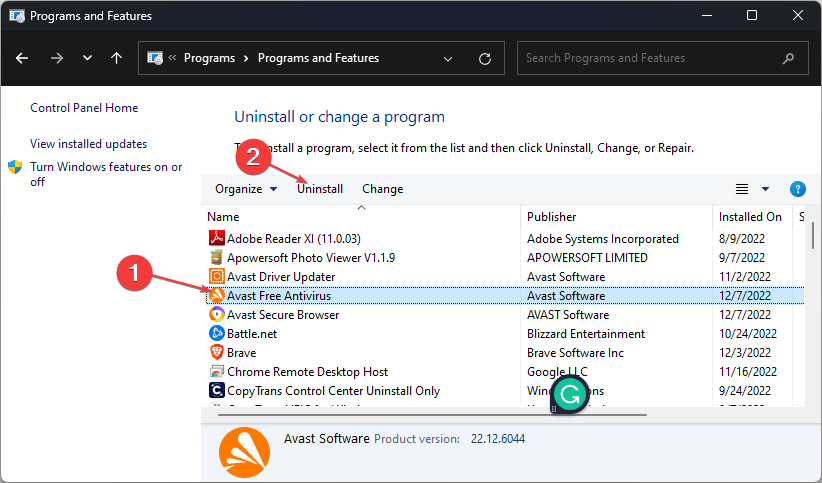Viewport: 822px width, 483px height.
Task: Click the Change toolbar button
Action: [x=383, y=189]
